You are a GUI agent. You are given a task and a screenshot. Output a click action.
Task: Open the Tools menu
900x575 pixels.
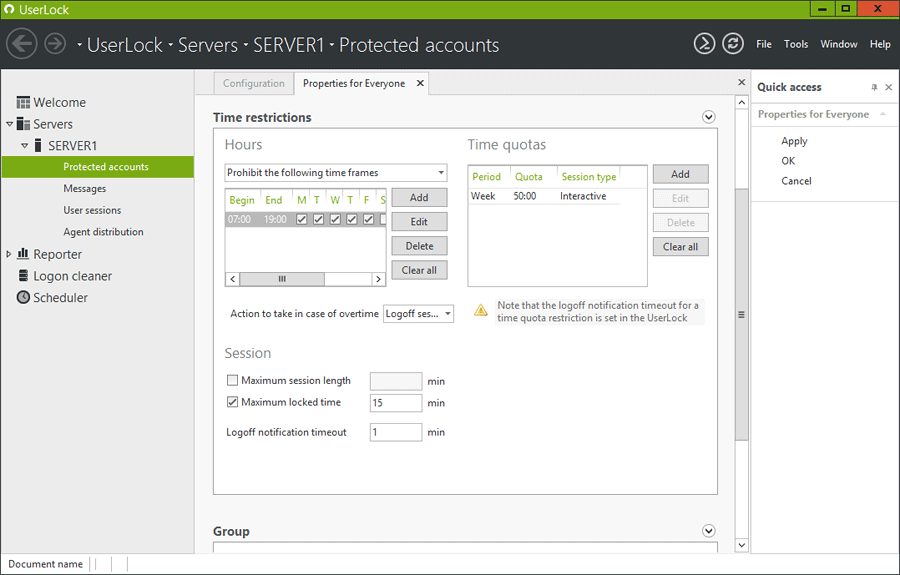coord(796,44)
